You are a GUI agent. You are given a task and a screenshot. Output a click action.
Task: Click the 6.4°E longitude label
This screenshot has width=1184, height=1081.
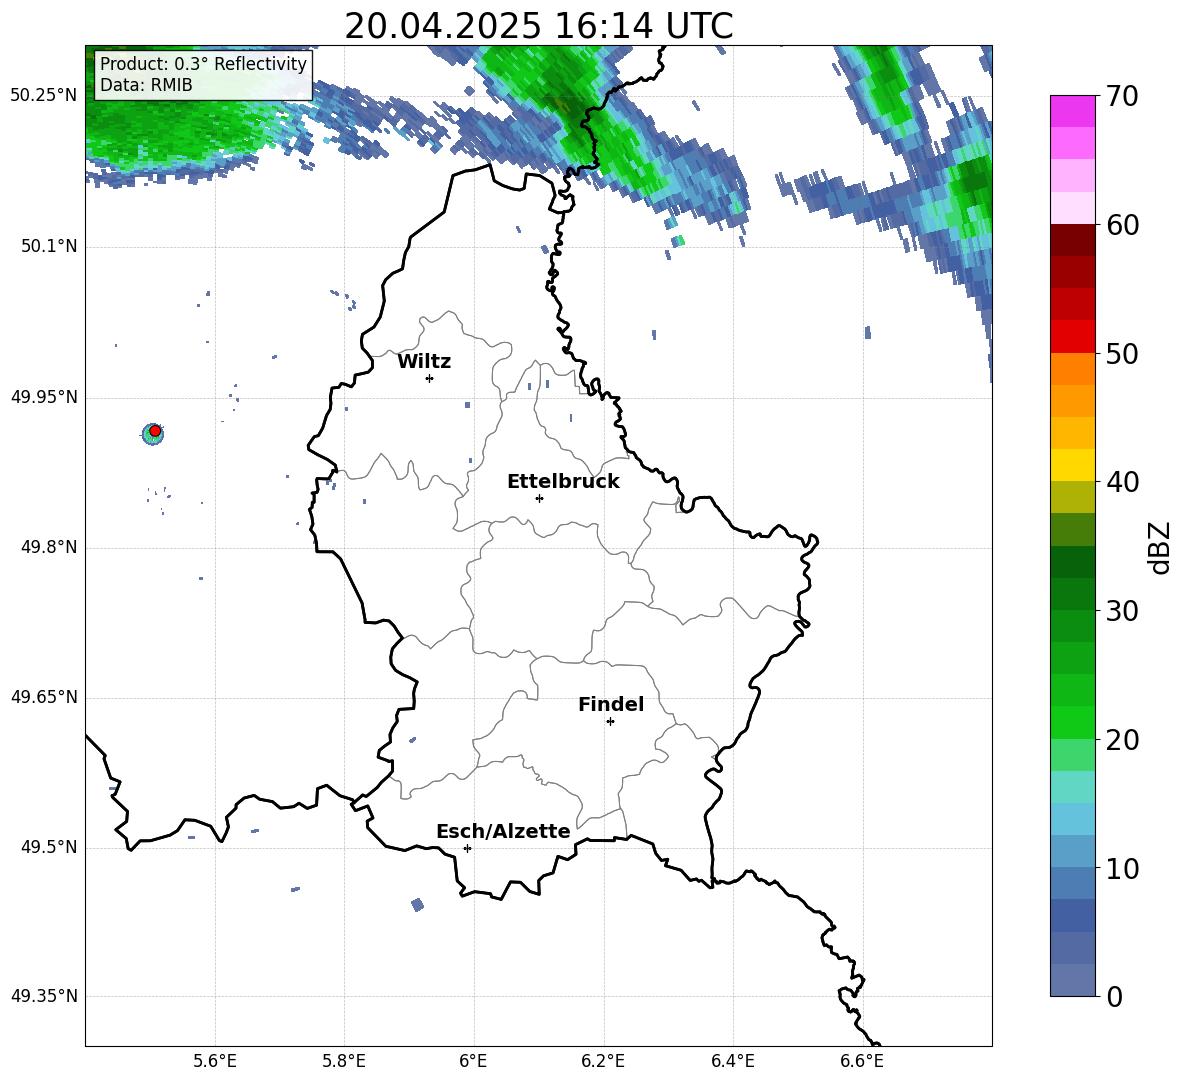(x=733, y=1061)
